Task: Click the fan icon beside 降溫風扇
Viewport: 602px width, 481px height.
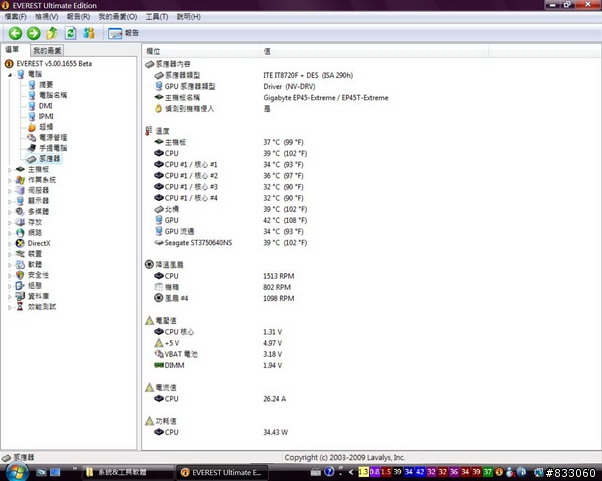Action: click(149, 264)
